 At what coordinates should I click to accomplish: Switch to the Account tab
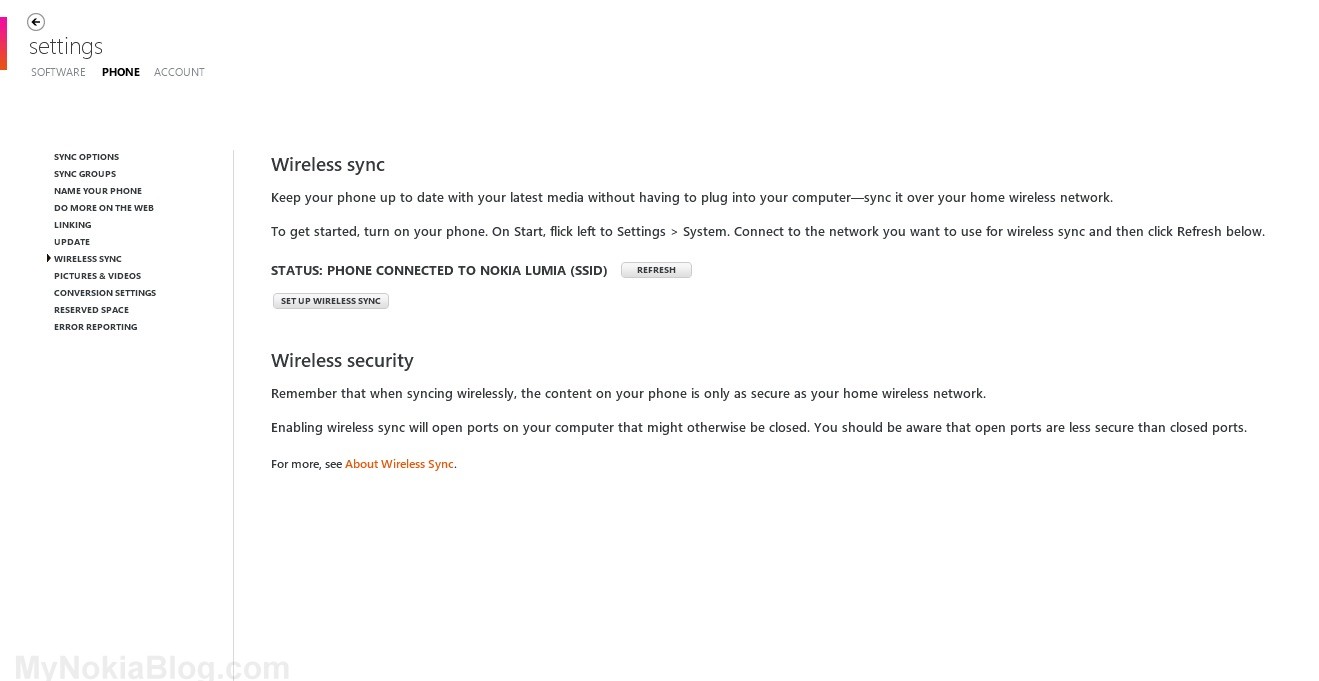tap(179, 72)
